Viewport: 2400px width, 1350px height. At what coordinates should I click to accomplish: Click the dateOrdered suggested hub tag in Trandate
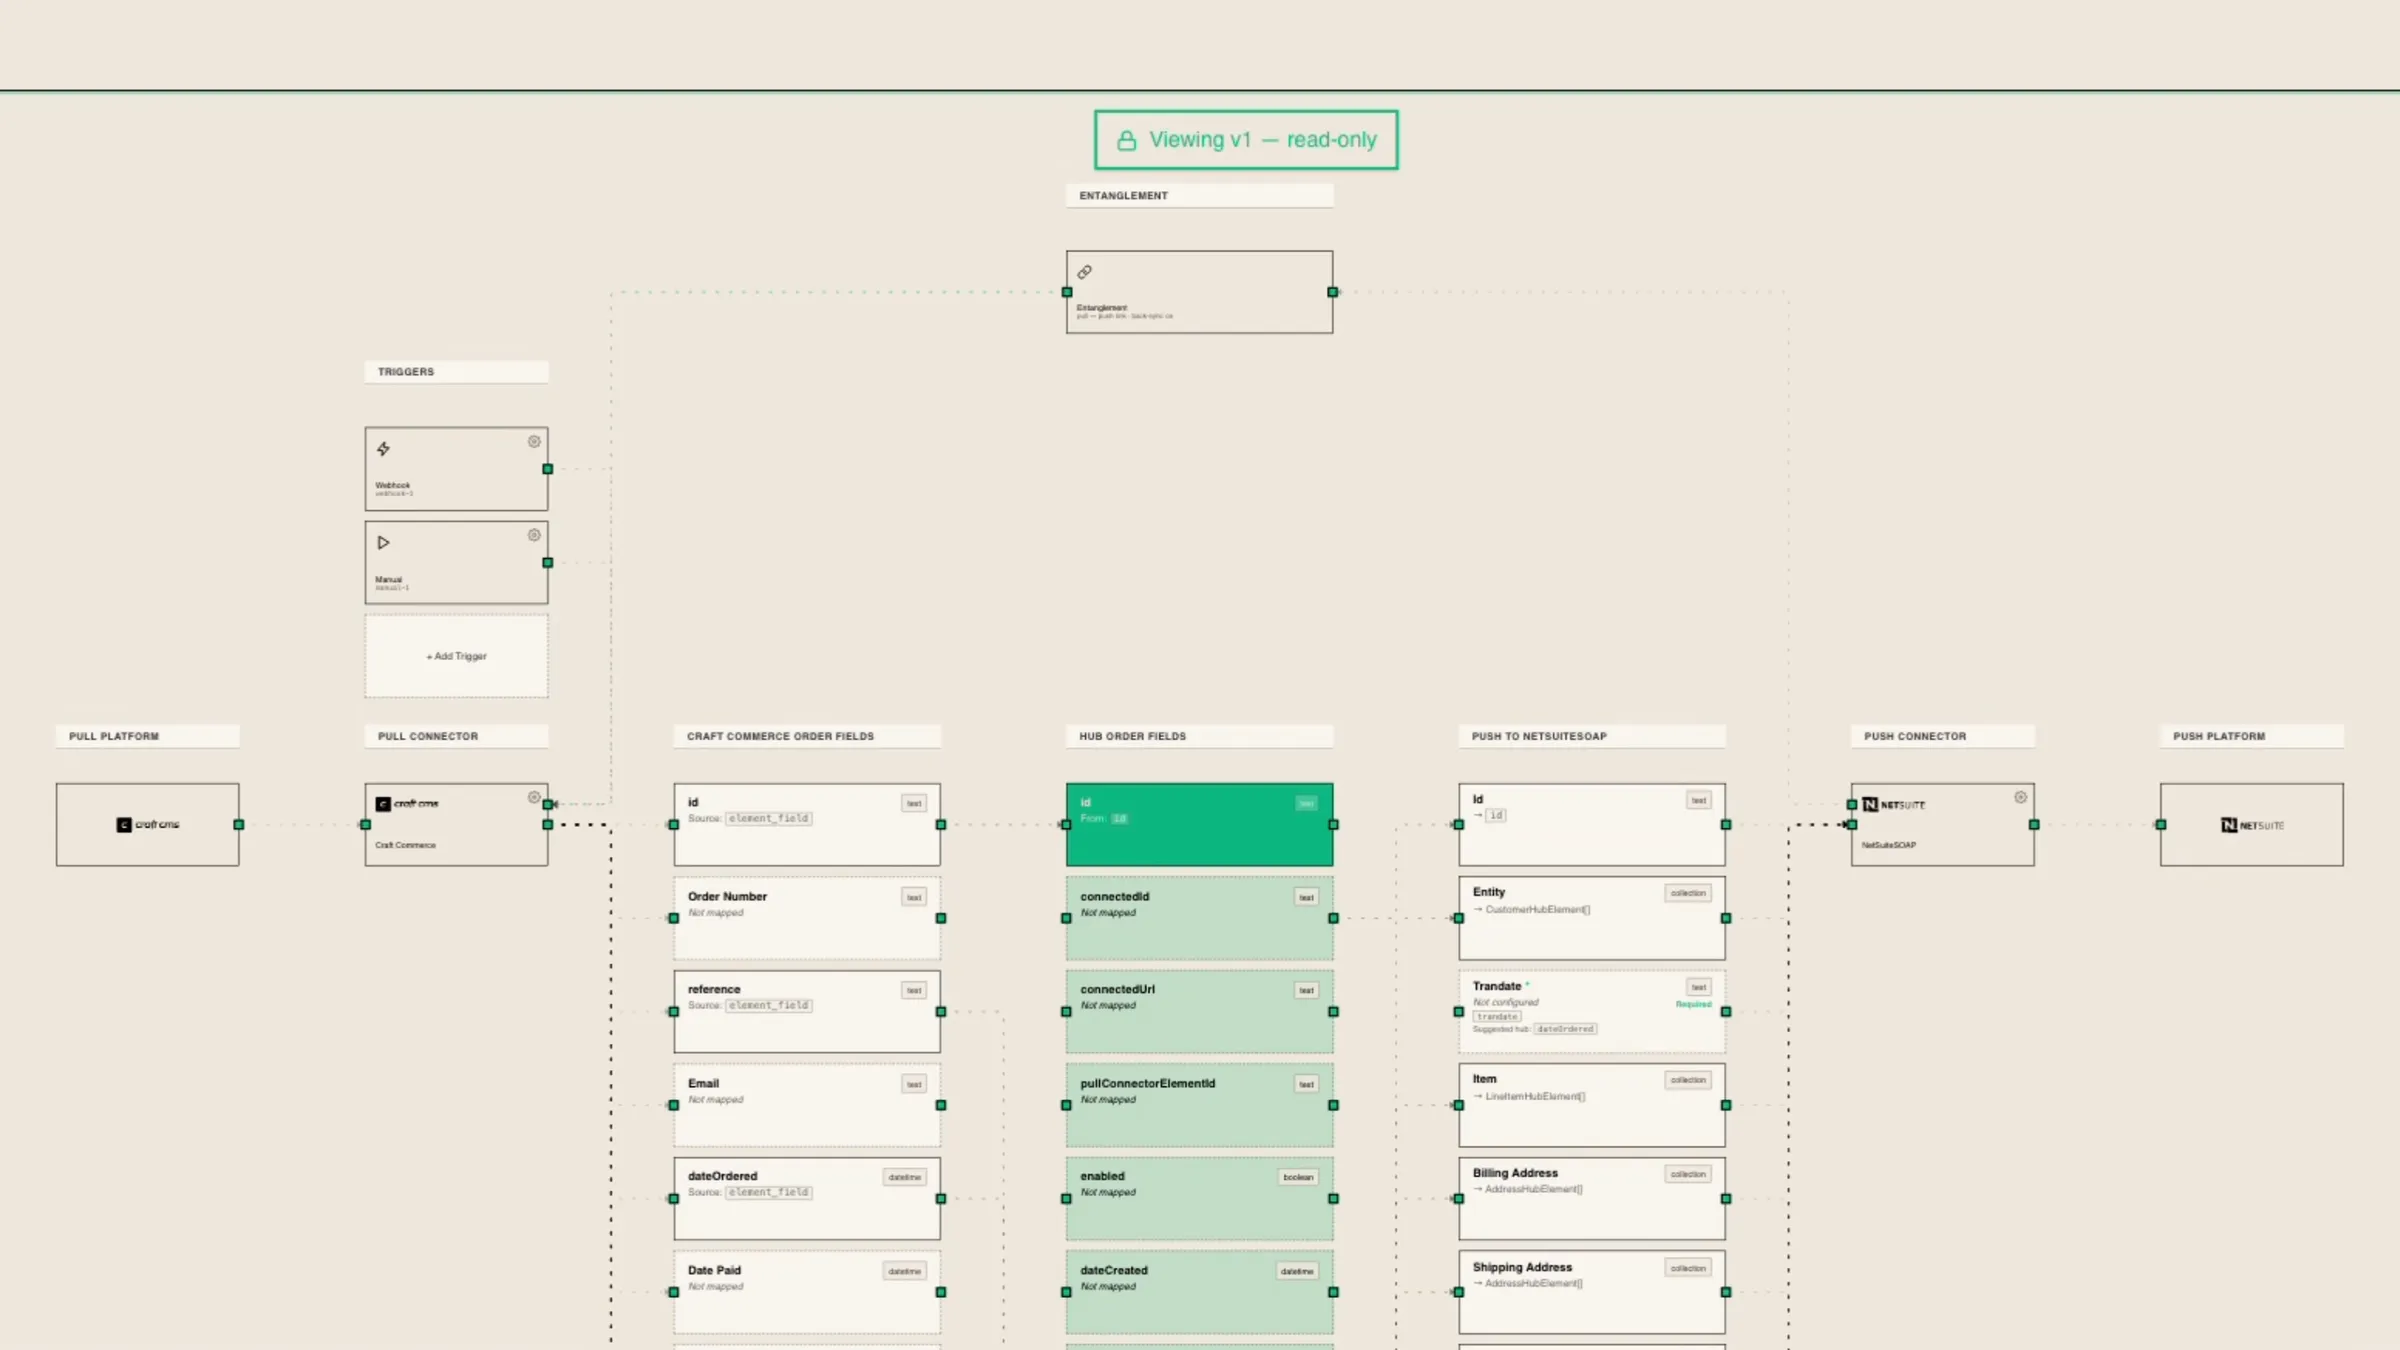click(x=1566, y=1029)
